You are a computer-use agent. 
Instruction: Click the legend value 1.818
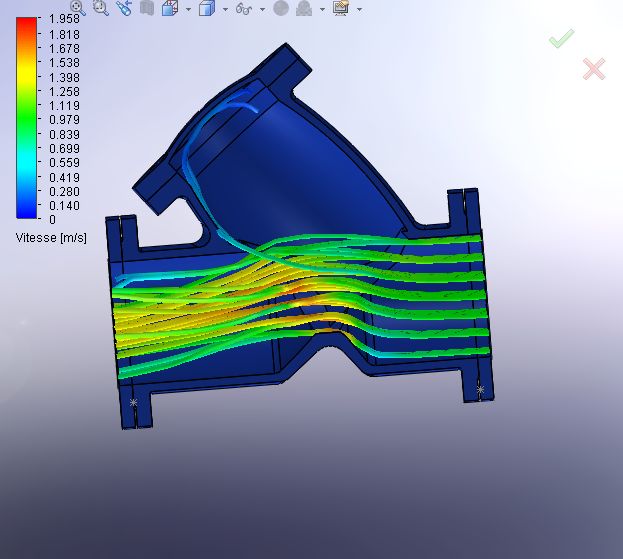pos(64,35)
